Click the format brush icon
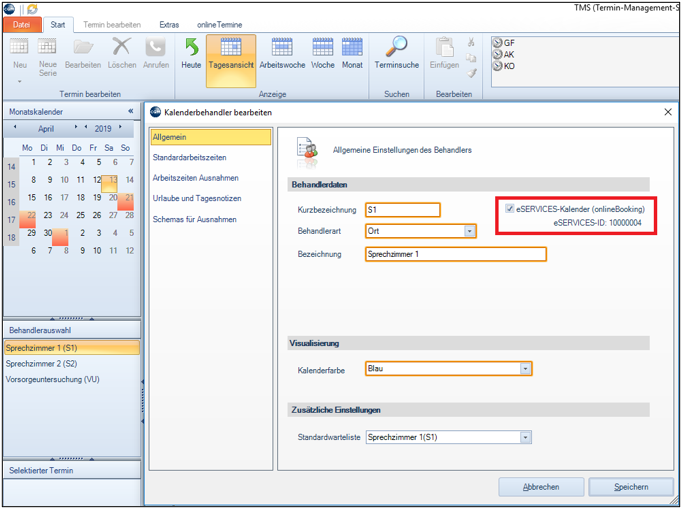 pyautogui.click(x=471, y=73)
